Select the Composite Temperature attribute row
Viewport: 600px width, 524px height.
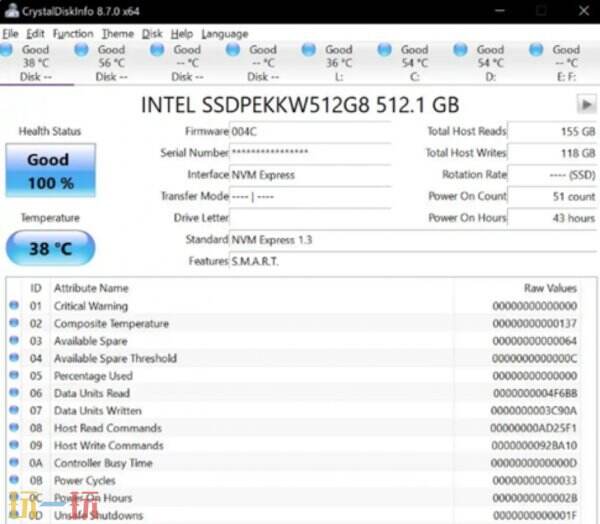point(294,323)
